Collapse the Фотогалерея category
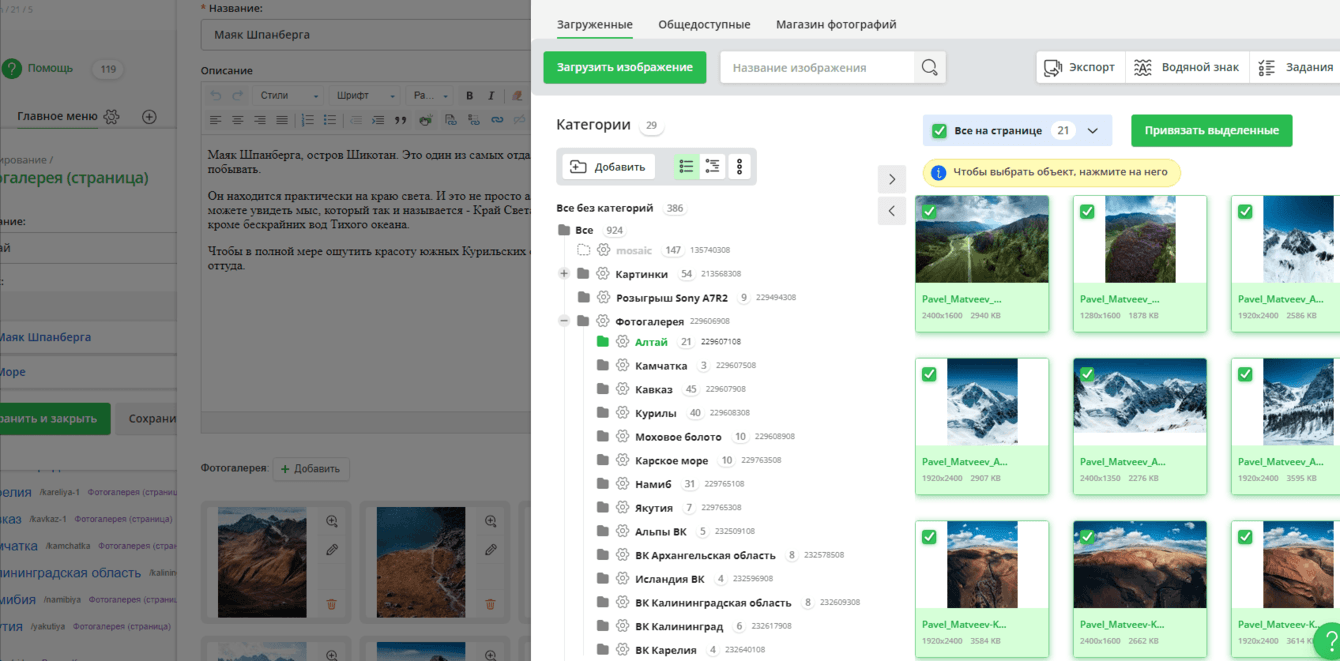1340x661 pixels. click(564, 321)
